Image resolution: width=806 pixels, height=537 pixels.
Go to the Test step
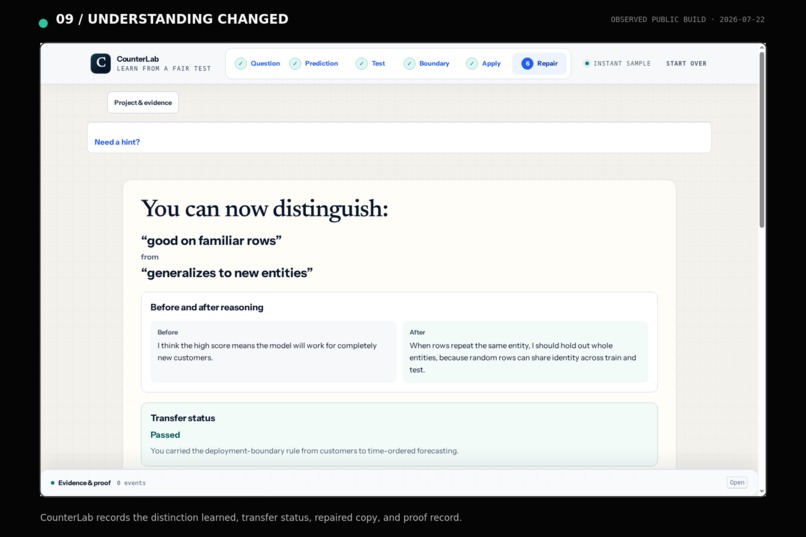[371, 64]
